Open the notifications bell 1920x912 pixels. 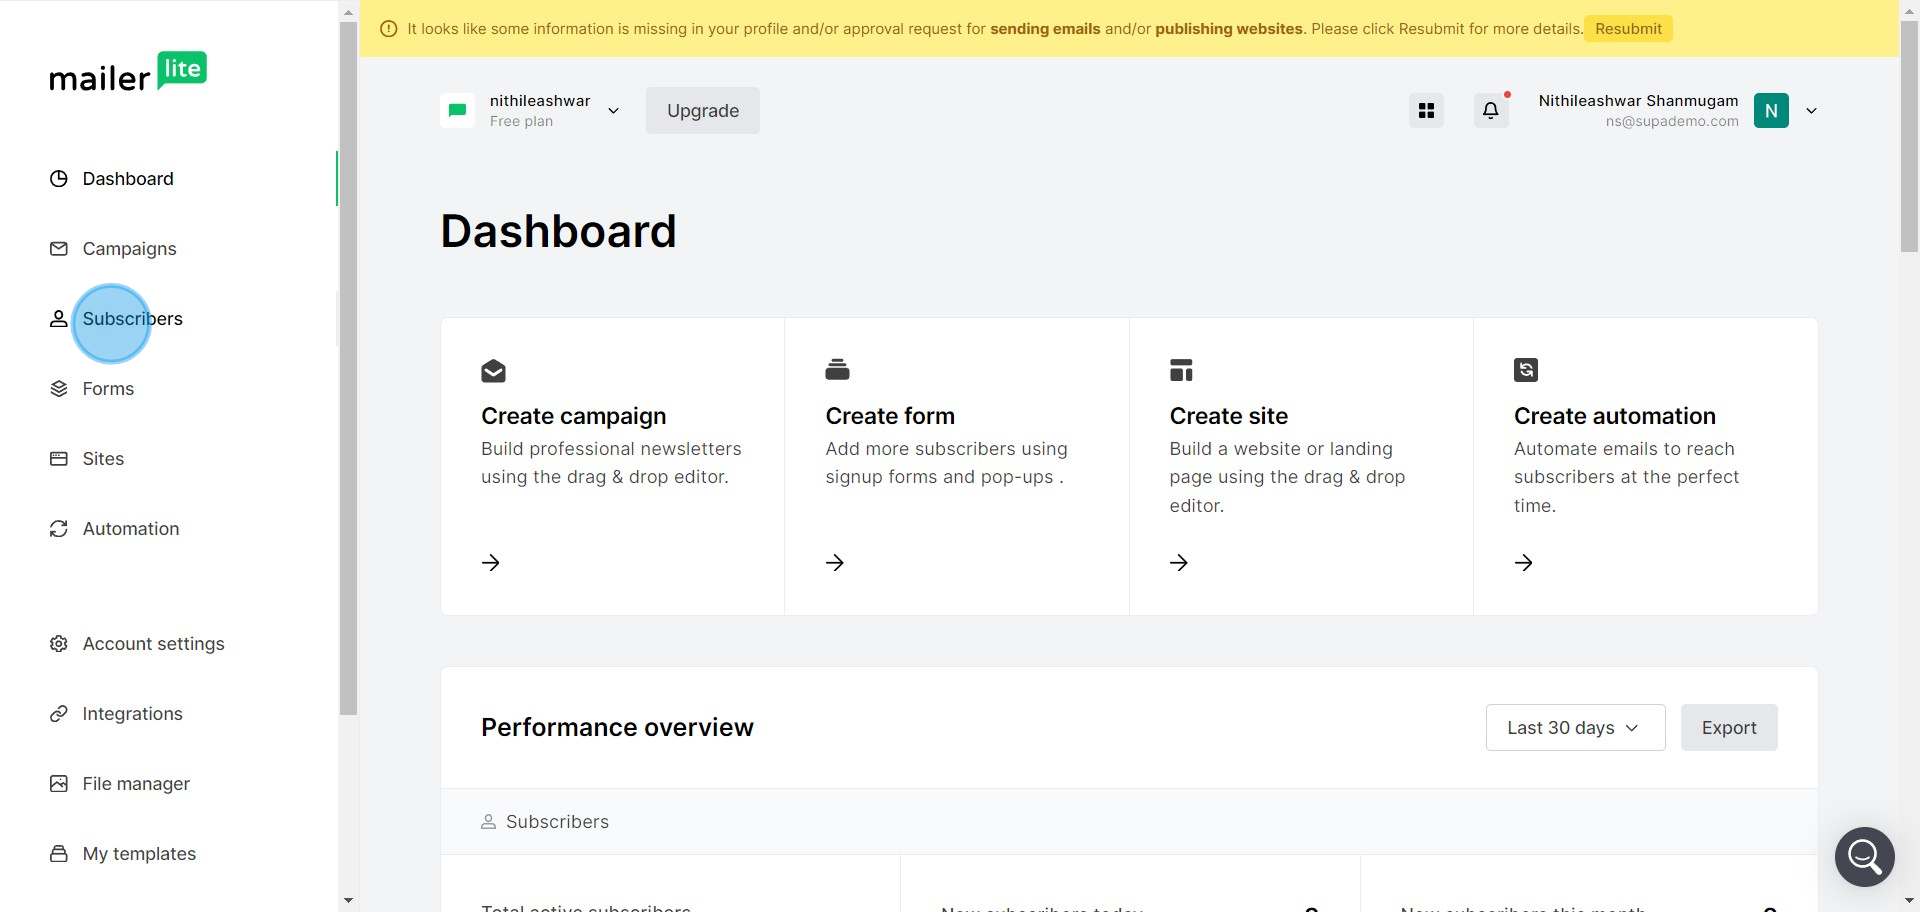[x=1491, y=111]
